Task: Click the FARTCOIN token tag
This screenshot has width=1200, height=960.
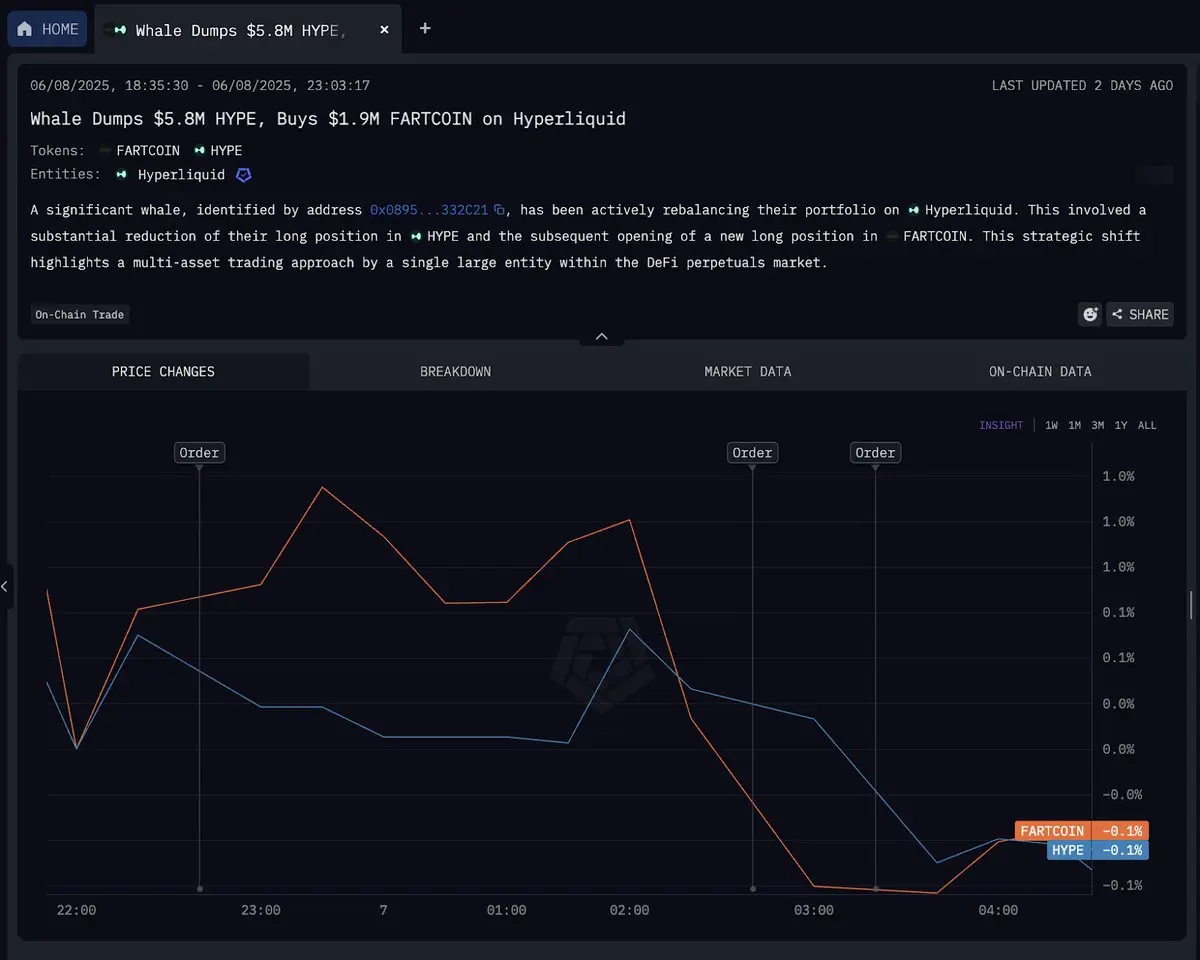Action: [140, 150]
